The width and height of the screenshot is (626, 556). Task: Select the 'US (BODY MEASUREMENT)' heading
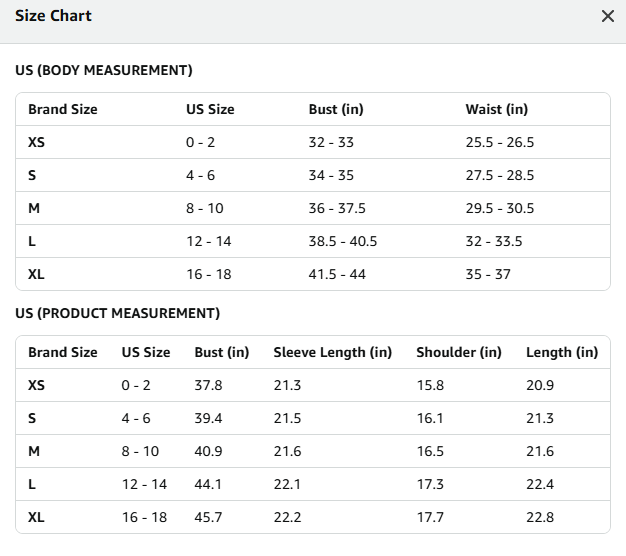104,70
